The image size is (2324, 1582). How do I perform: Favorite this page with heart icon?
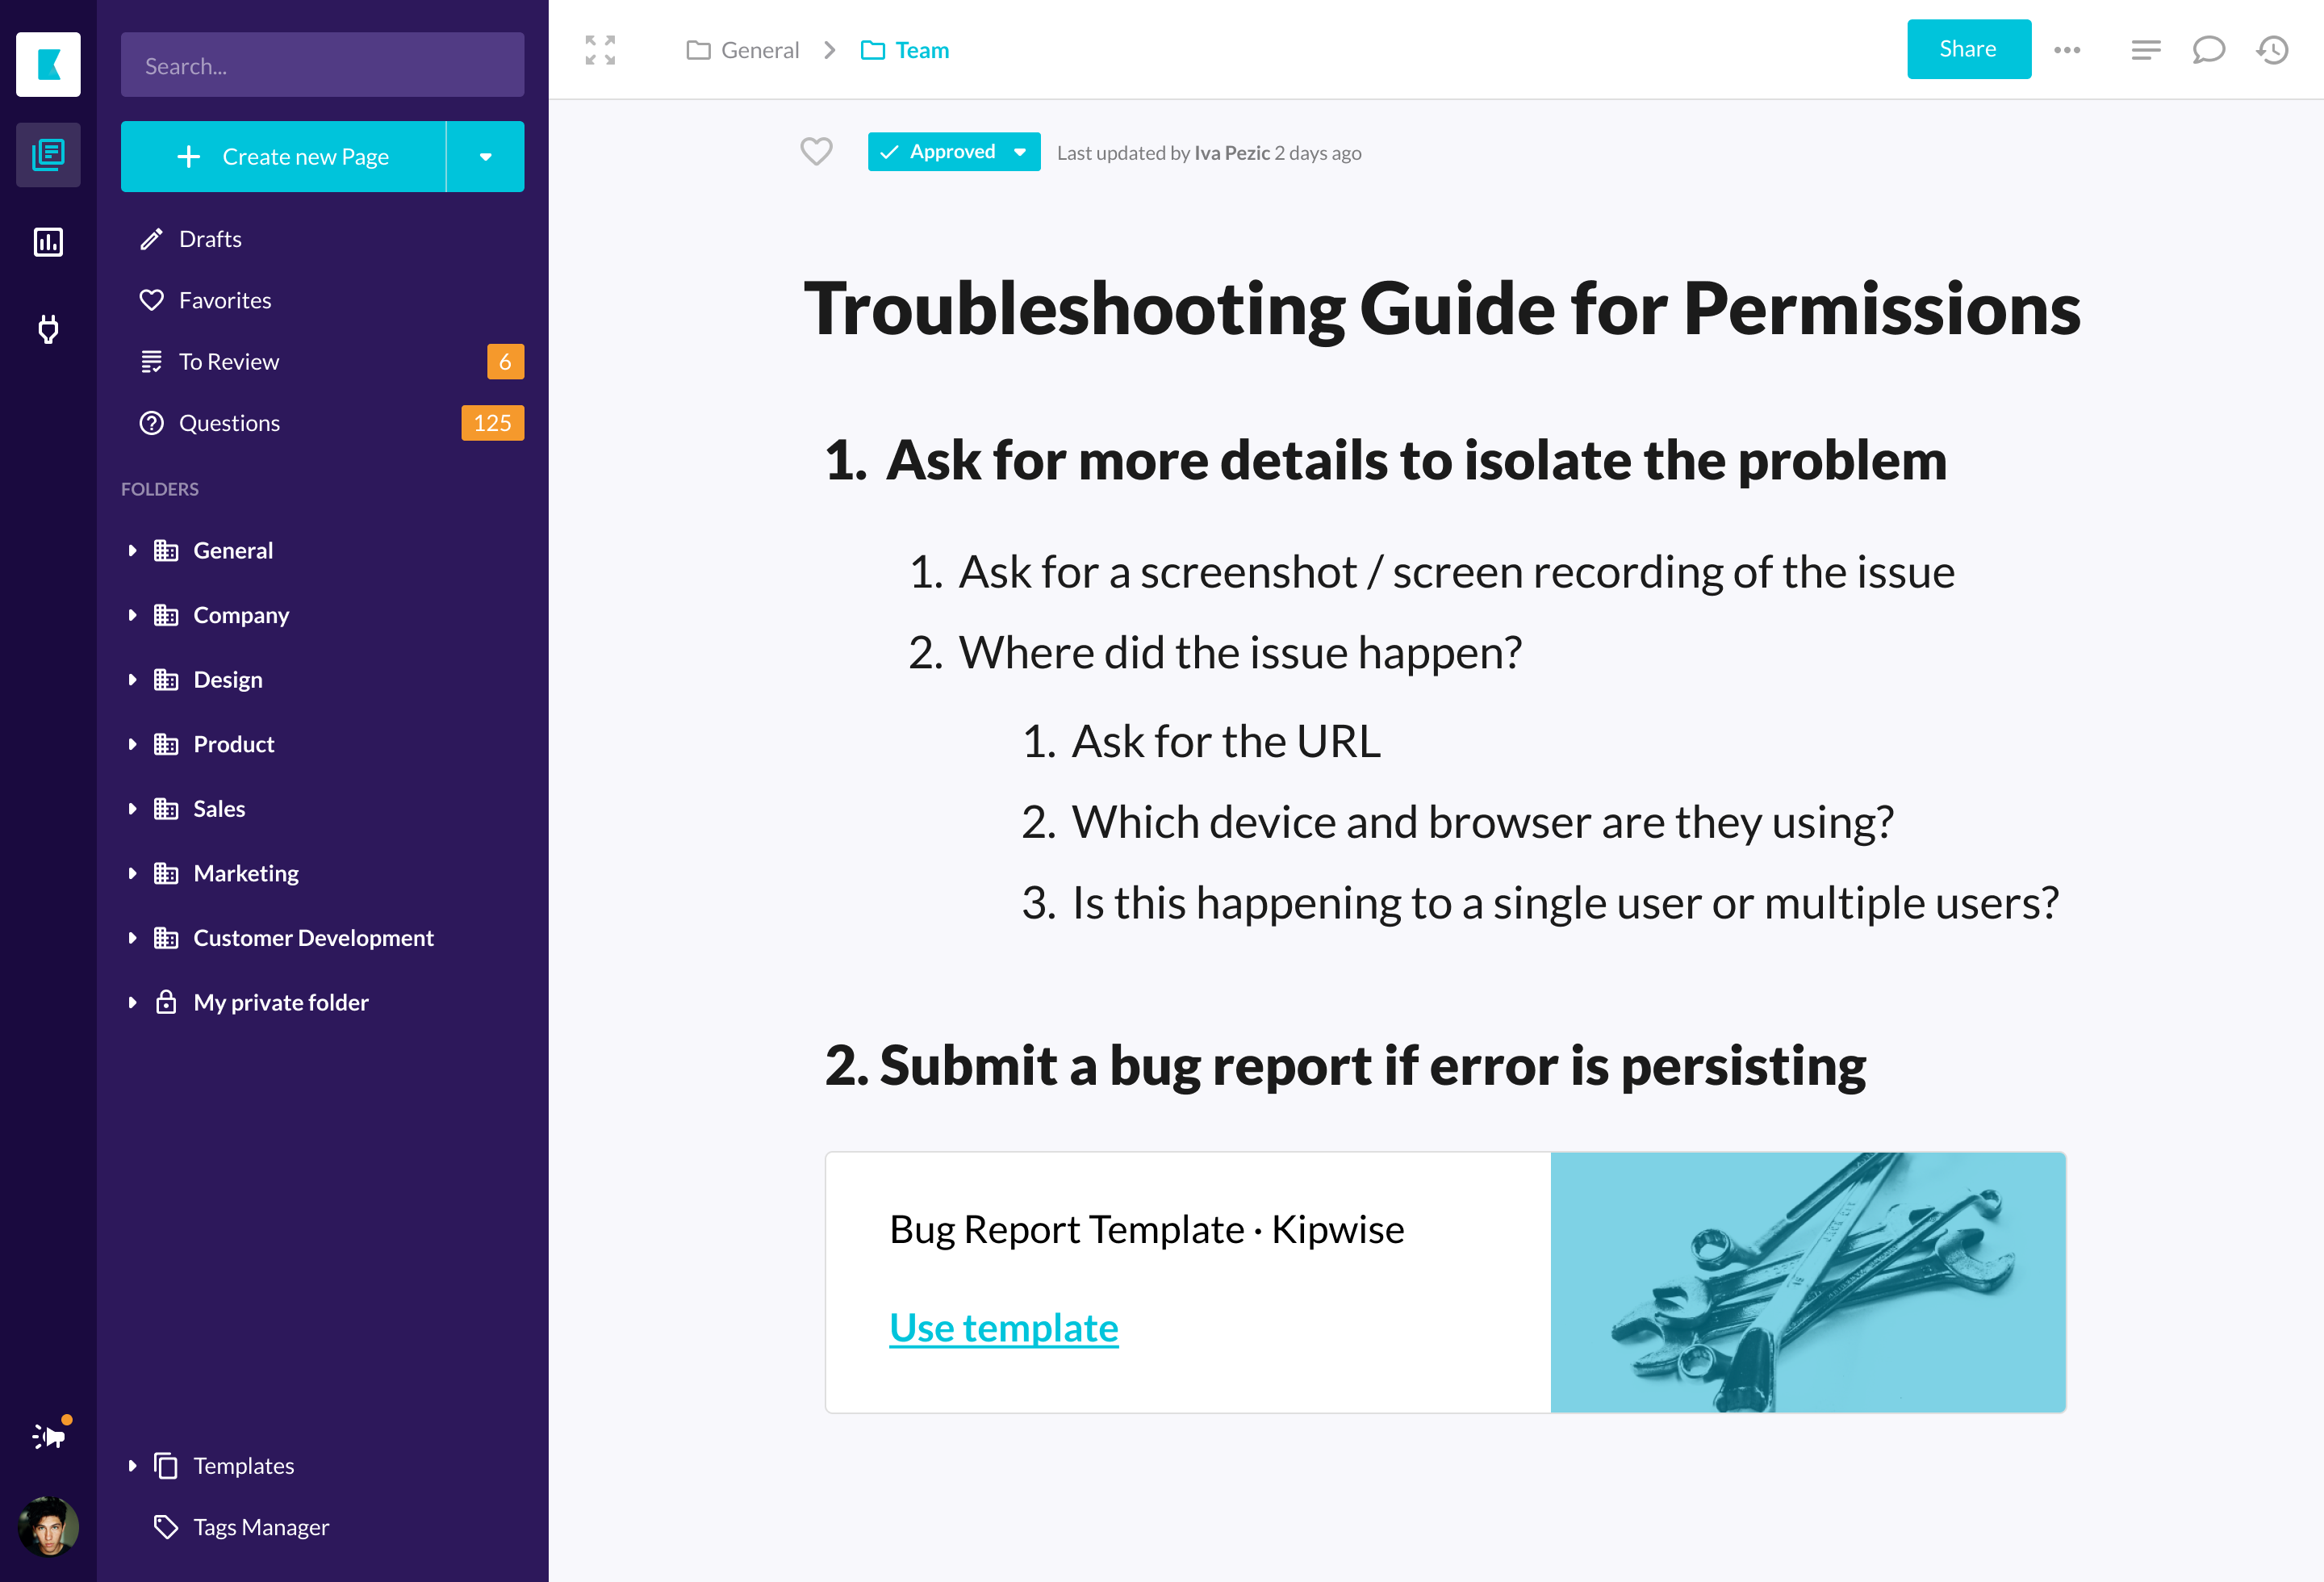tap(816, 152)
